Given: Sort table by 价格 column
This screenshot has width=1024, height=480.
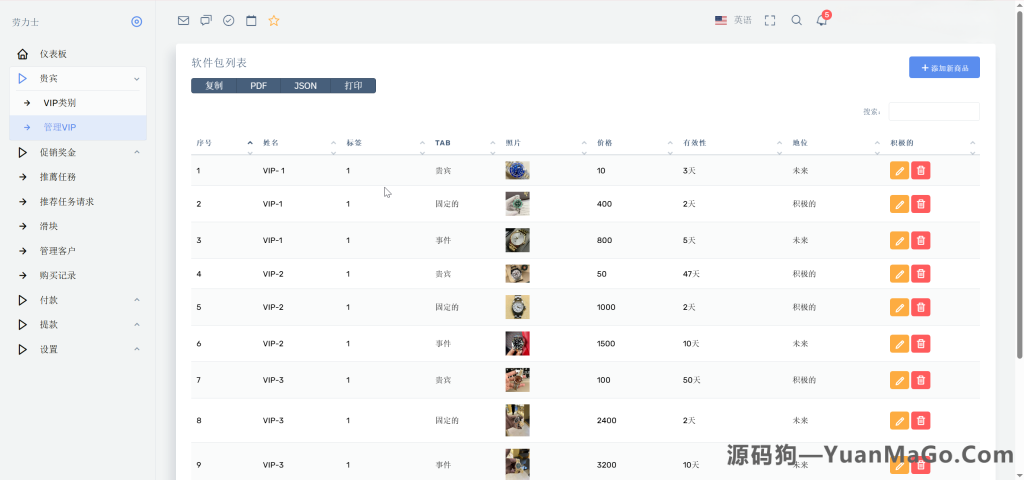Looking at the screenshot, I should pyautogui.click(x=635, y=143).
